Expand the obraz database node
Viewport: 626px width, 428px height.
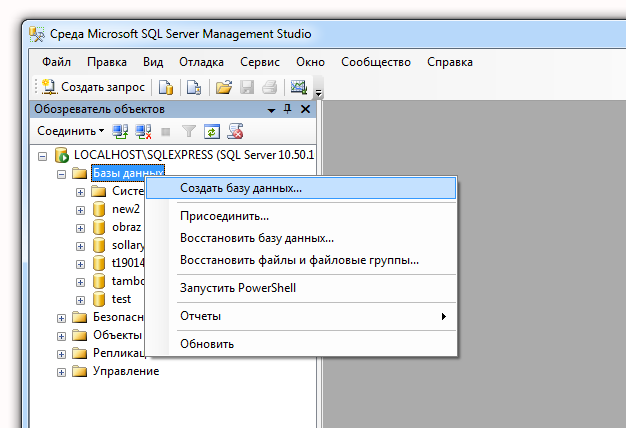click(x=80, y=228)
